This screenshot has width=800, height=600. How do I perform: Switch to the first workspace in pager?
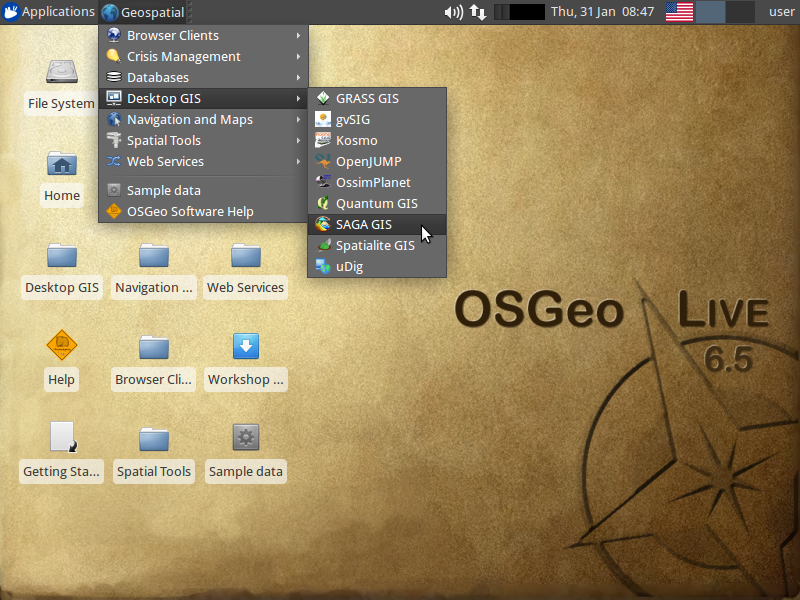pyautogui.click(x=711, y=12)
